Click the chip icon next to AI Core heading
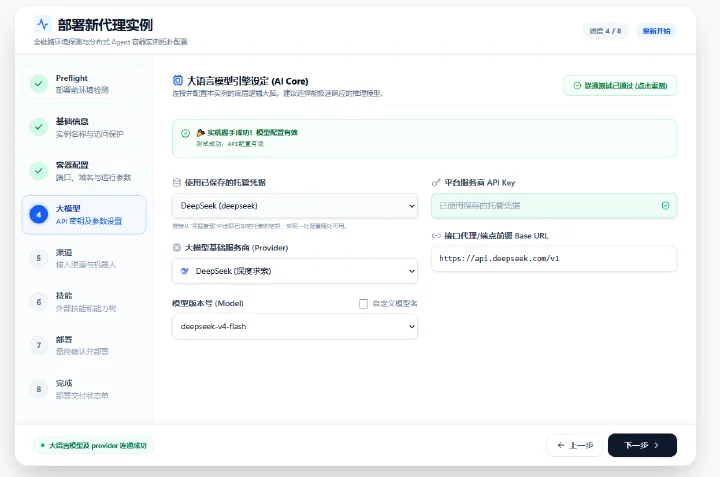Screen dimensions: 720x477 pyautogui.click(x=177, y=80)
